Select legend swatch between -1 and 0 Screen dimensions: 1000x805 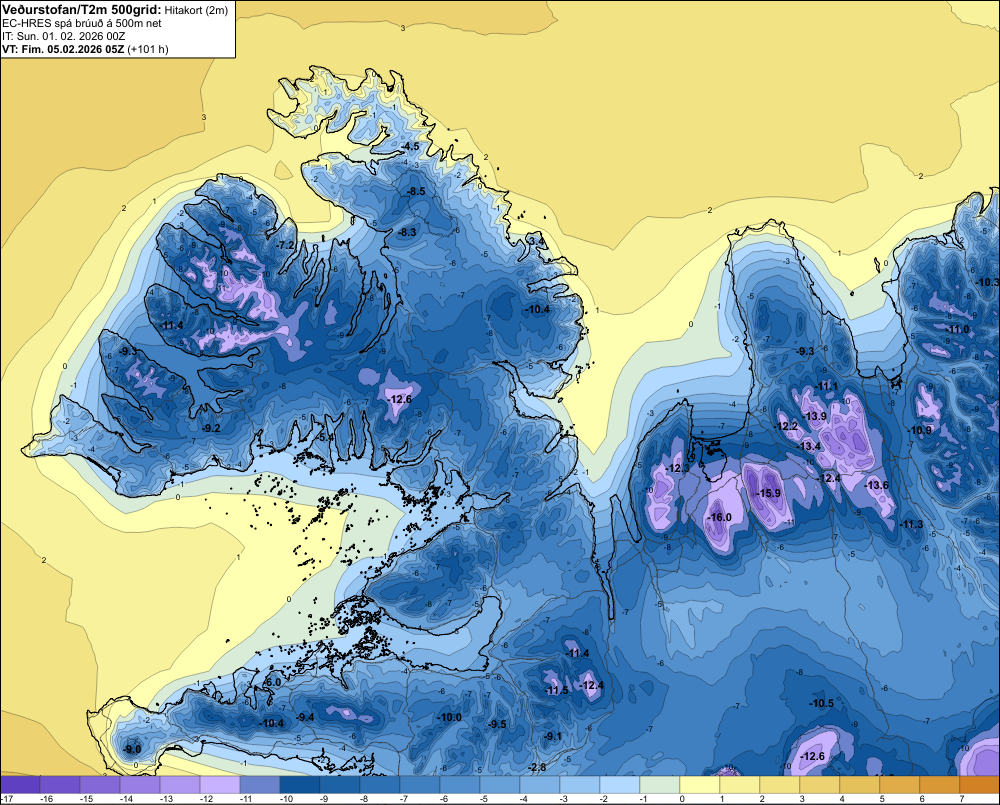point(659,785)
